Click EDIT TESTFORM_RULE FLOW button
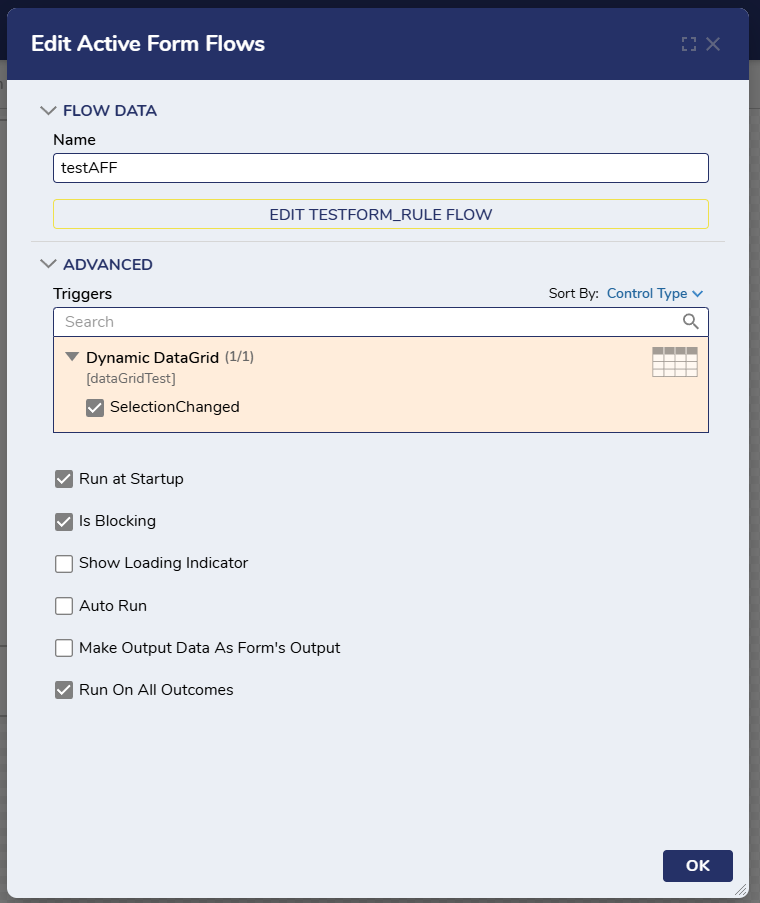The width and height of the screenshot is (760, 903). click(x=381, y=214)
